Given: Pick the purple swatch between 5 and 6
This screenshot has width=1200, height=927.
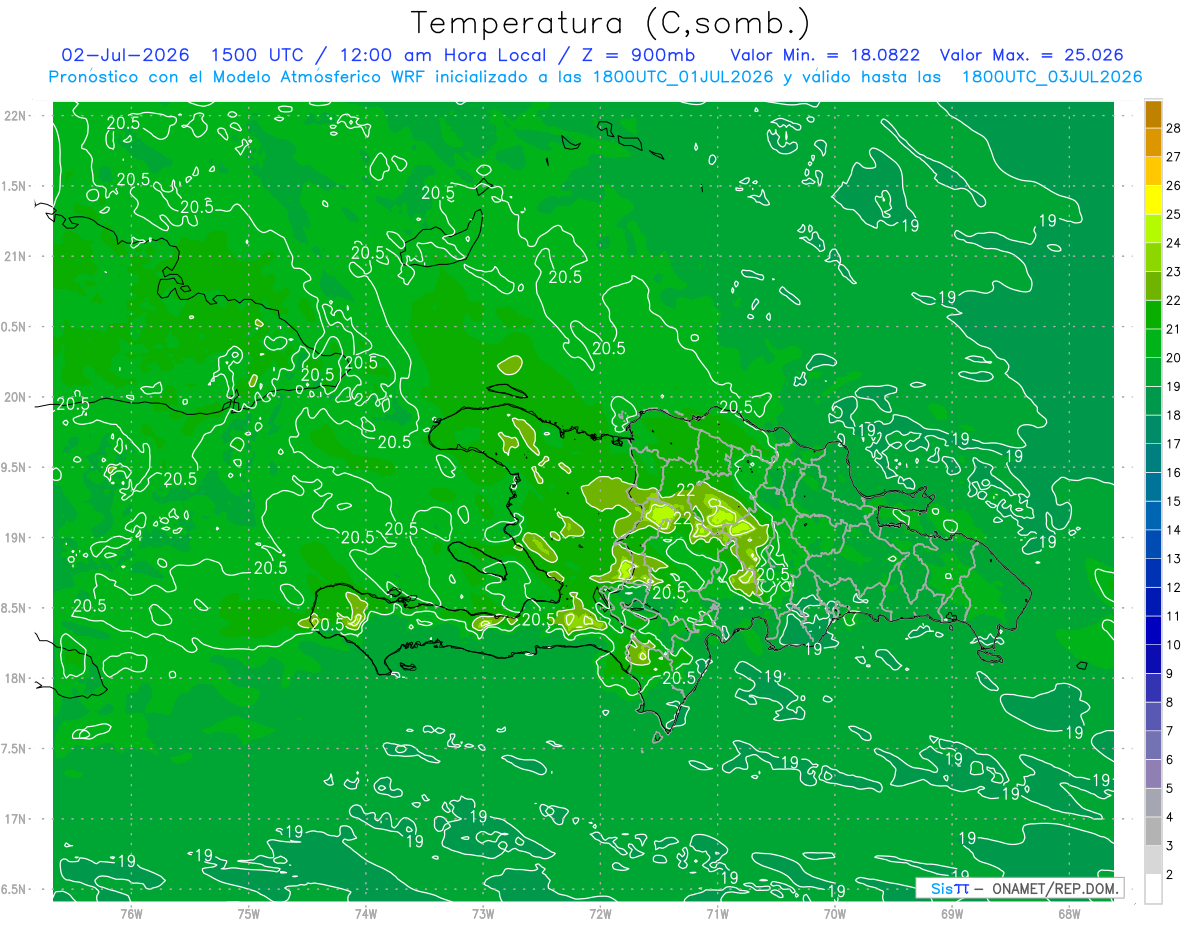Looking at the screenshot, I should point(1153,774).
